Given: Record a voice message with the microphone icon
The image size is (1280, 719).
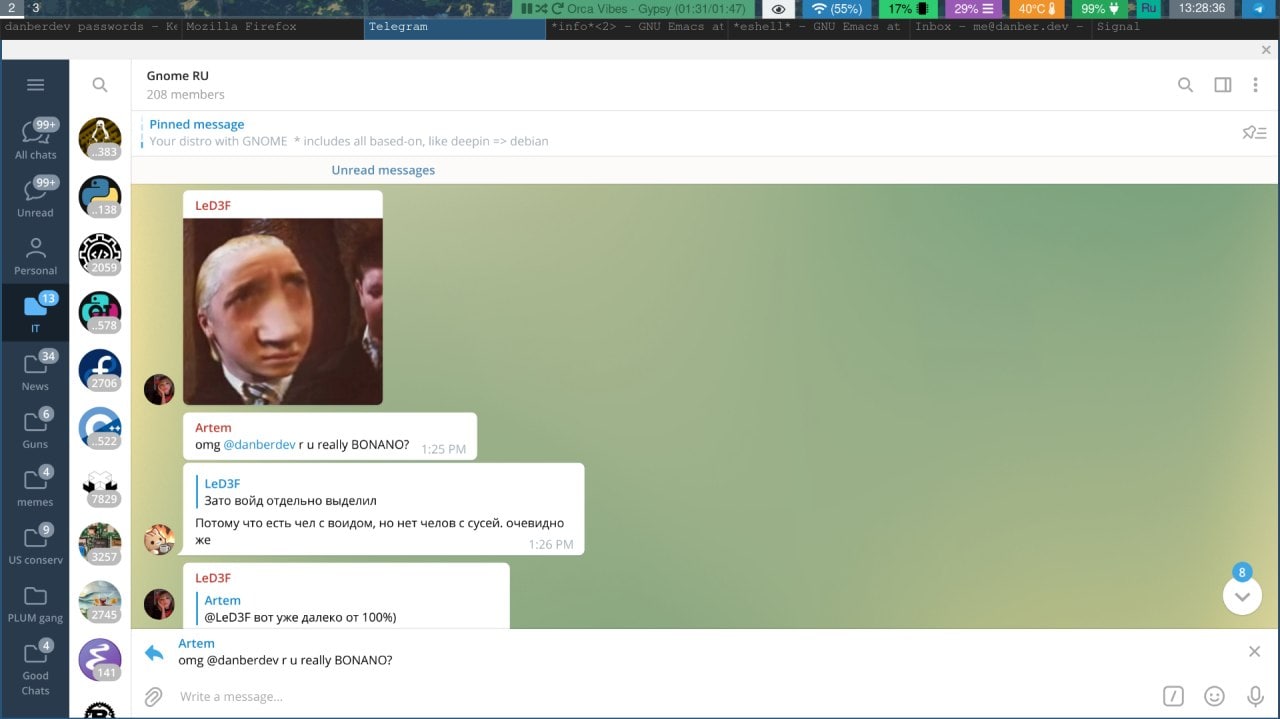Looking at the screenshot, I should (x=1255, y=696).
